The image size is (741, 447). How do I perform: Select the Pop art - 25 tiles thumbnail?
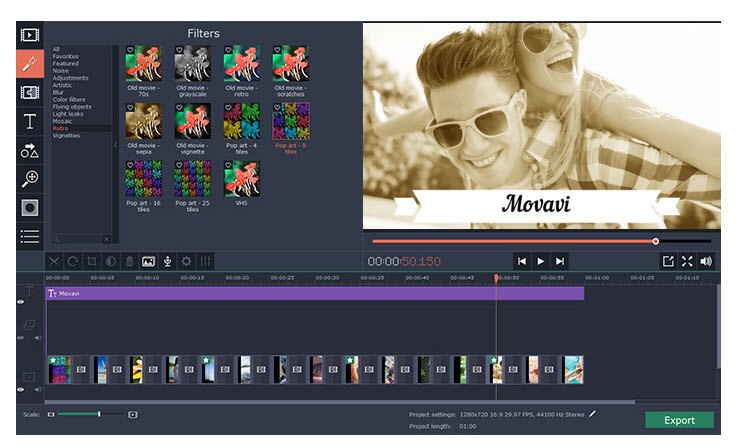click(x=192, y=179)
